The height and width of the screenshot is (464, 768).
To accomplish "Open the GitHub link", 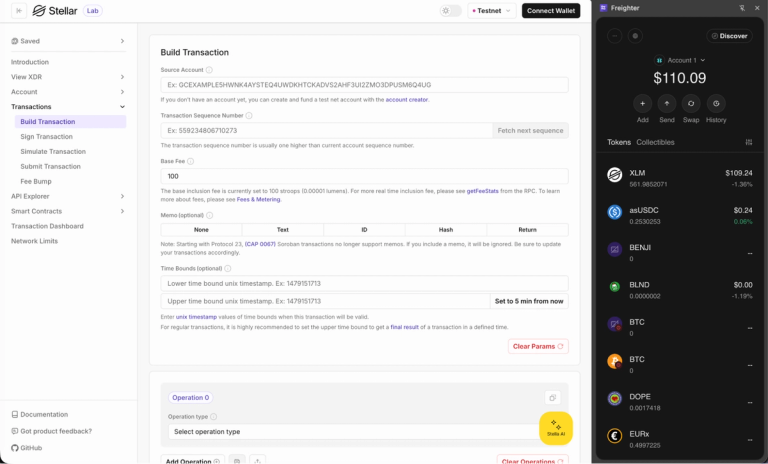I will (26, 448).
